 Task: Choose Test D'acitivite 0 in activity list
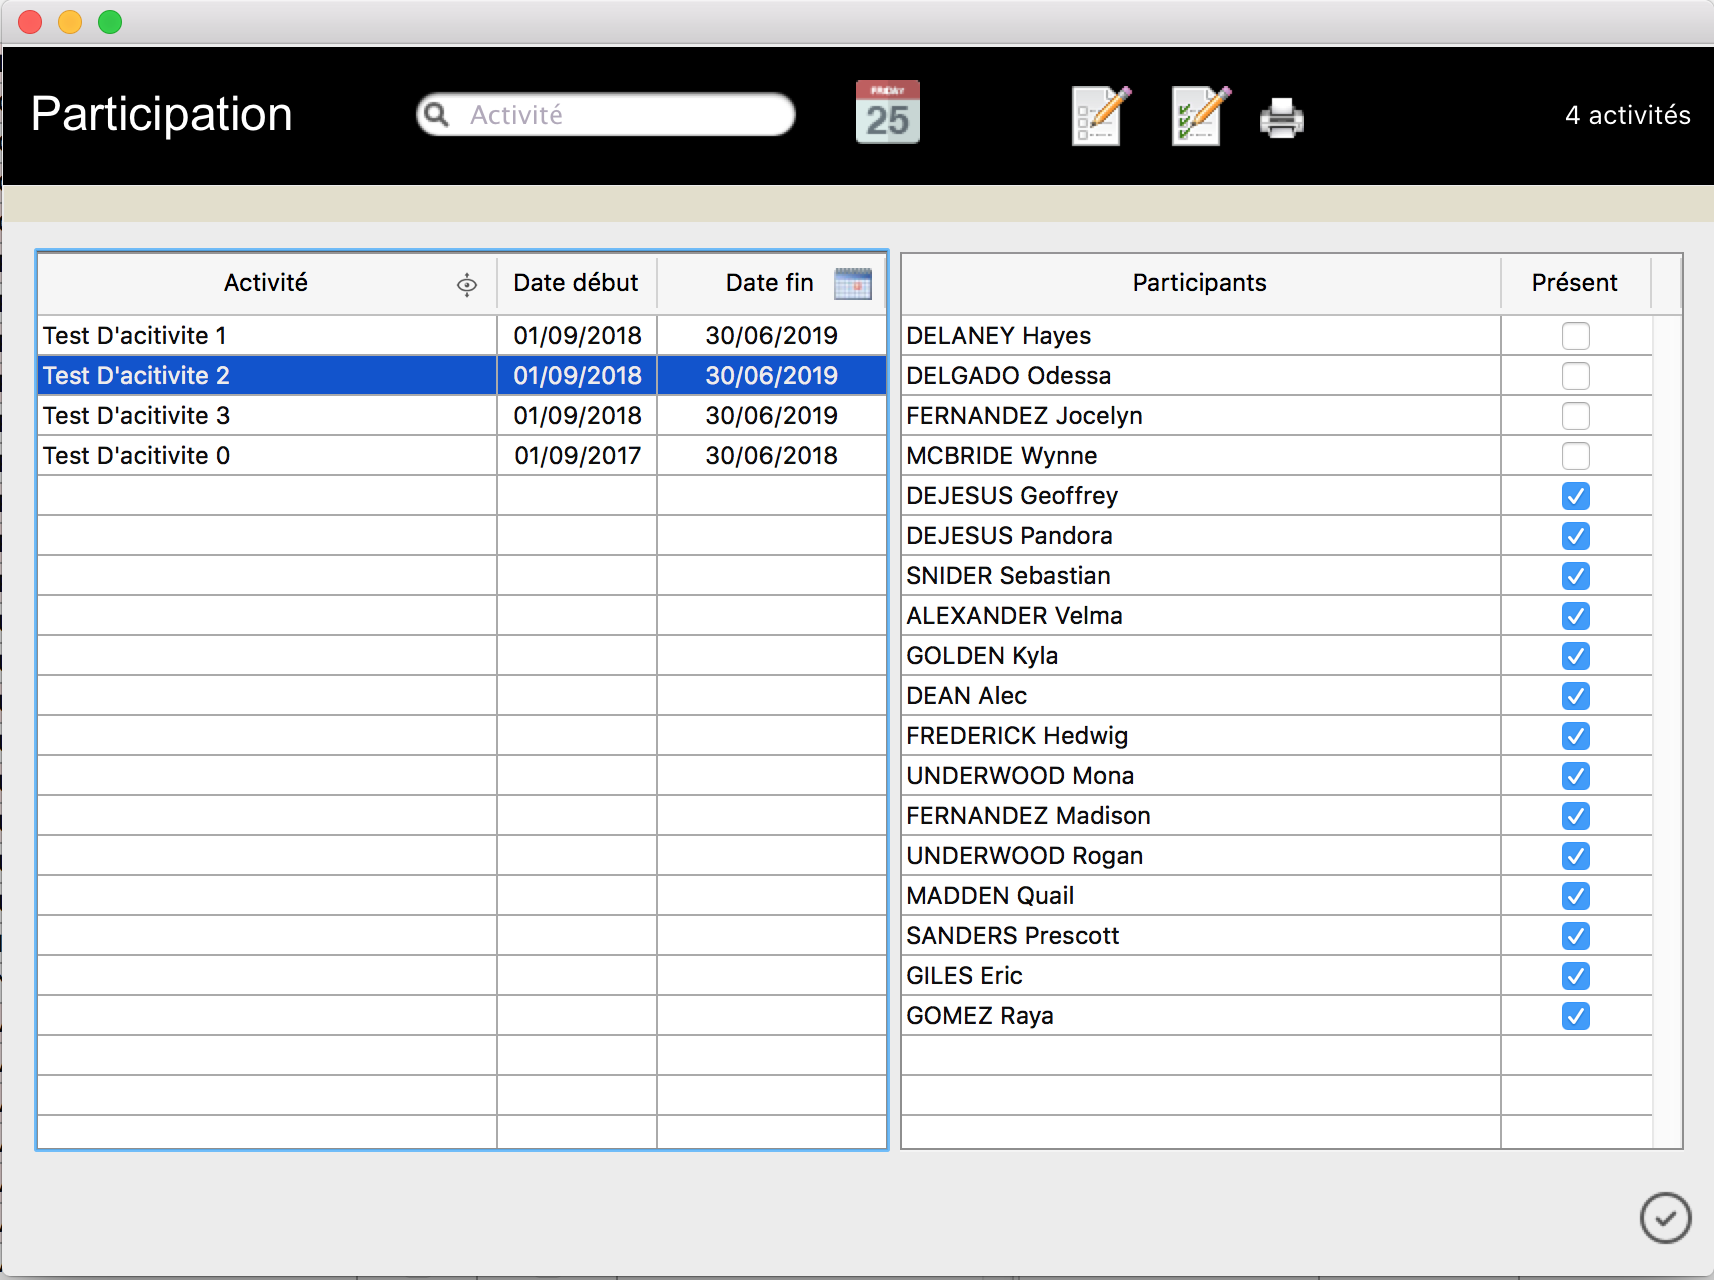pos(266,456)
